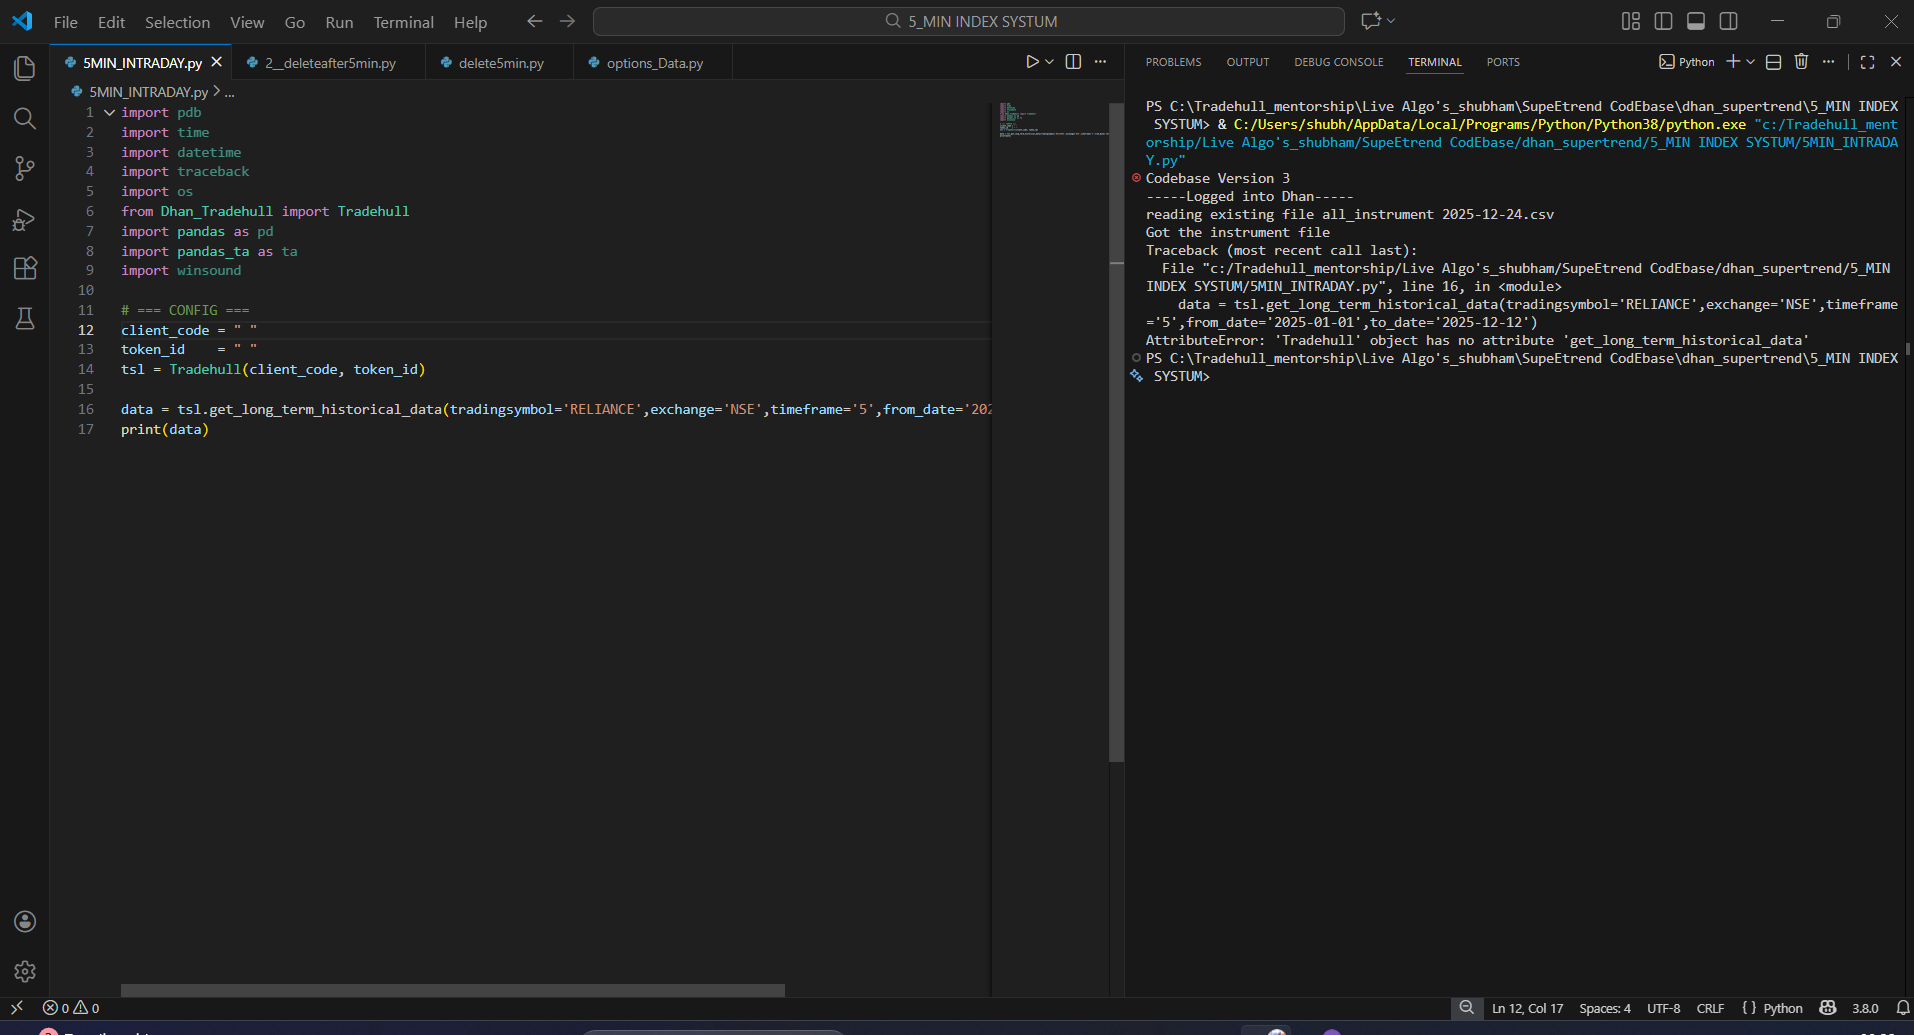Switch to the options_Data.py tab
Image resolution: width=1914 pixels, height=1035 pixels.
coord(654,63)
